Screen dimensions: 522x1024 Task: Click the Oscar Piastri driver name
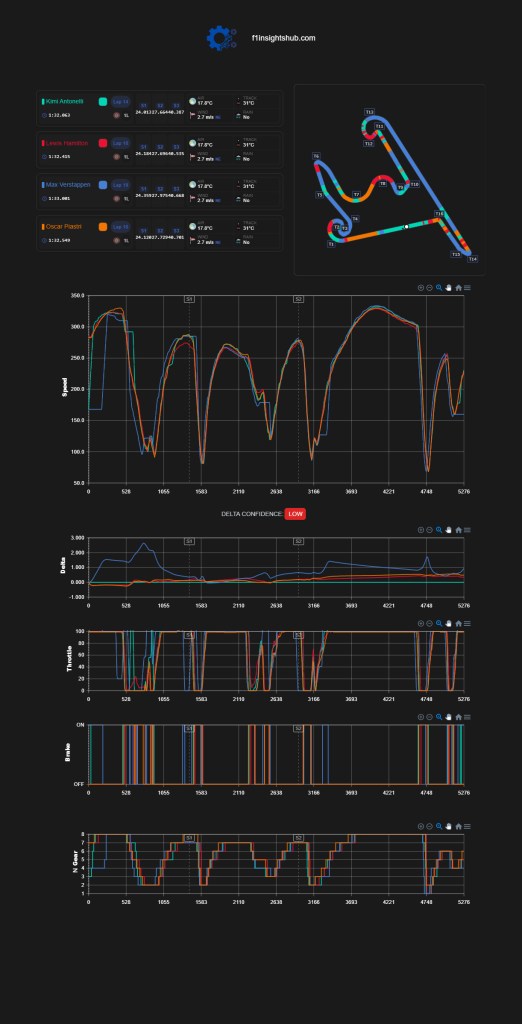point(64,227)
